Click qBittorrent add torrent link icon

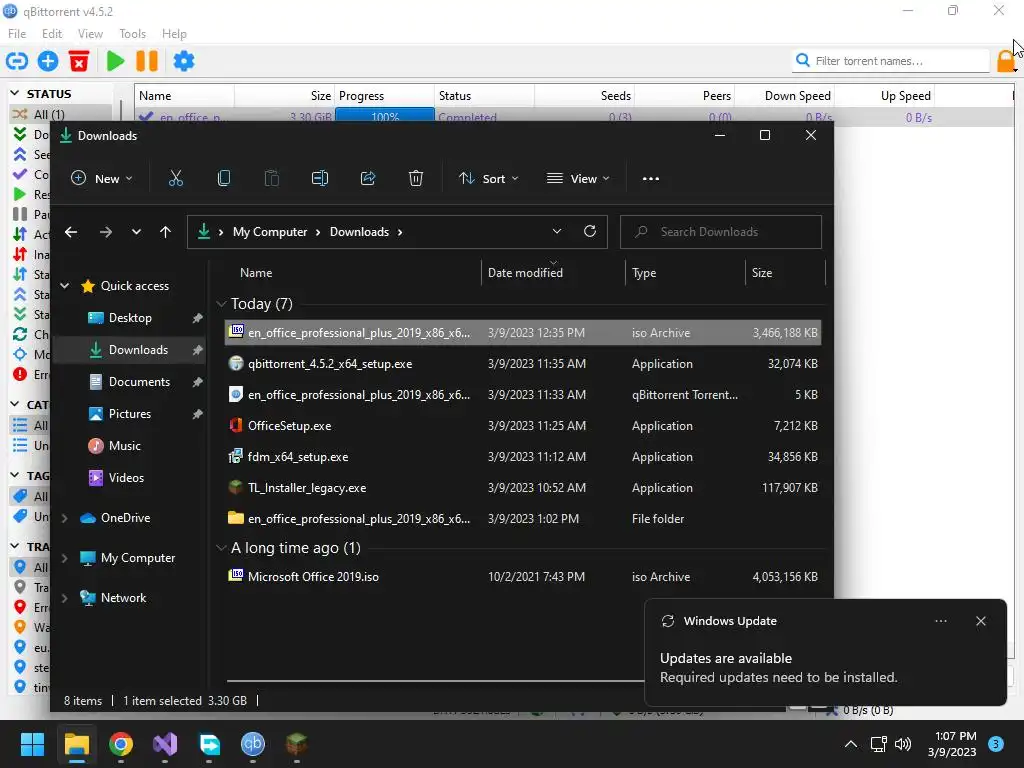click(x=17, y=61)
